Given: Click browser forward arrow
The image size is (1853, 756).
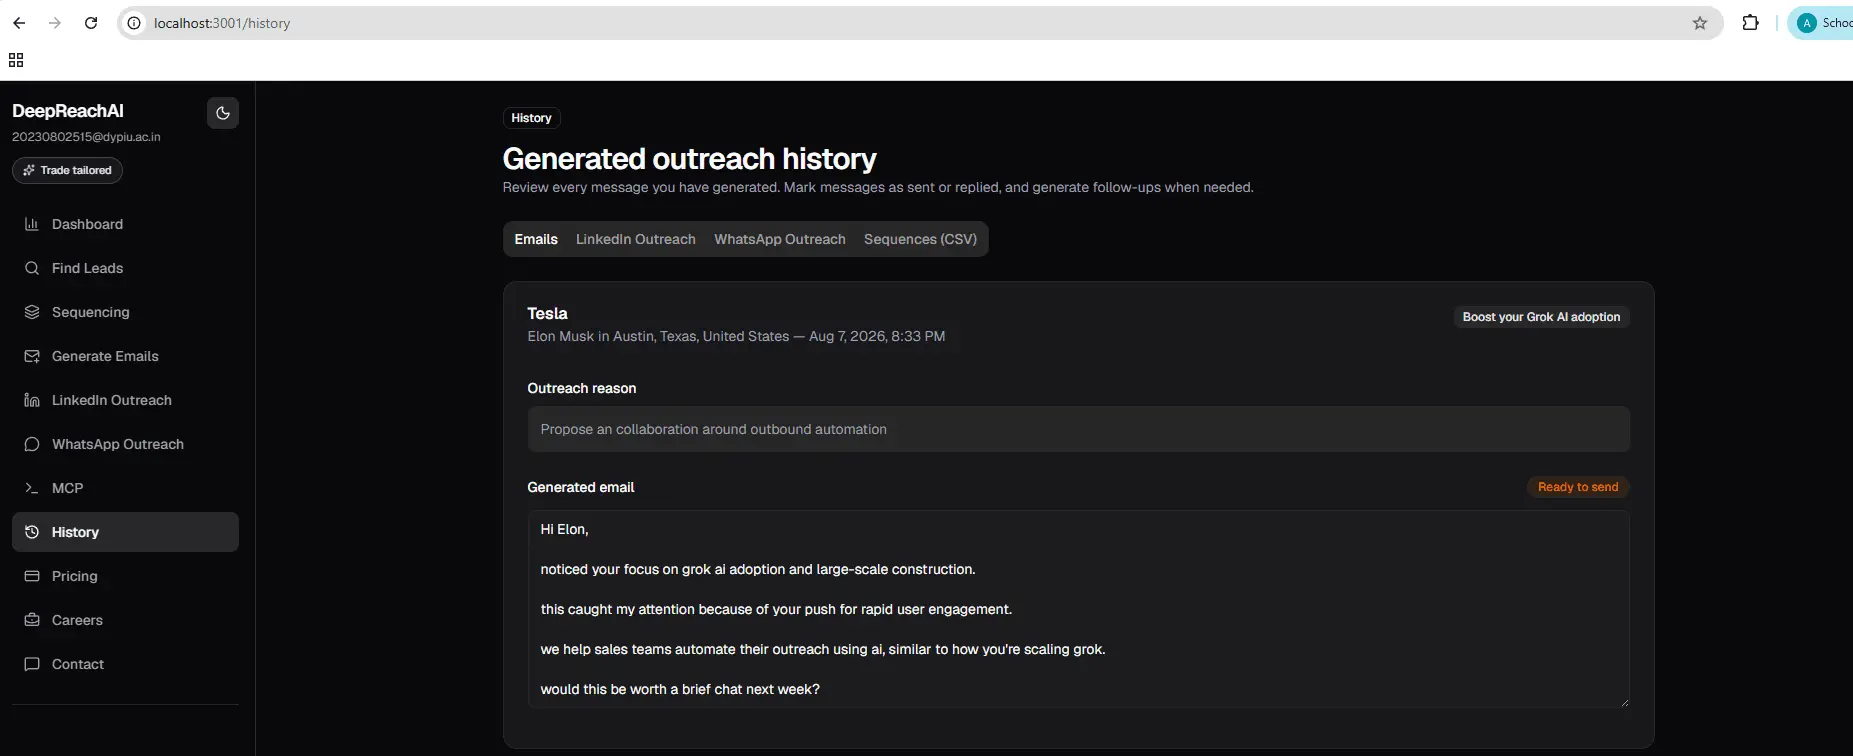Looking at the screenshot, I should tap(55, 23).
